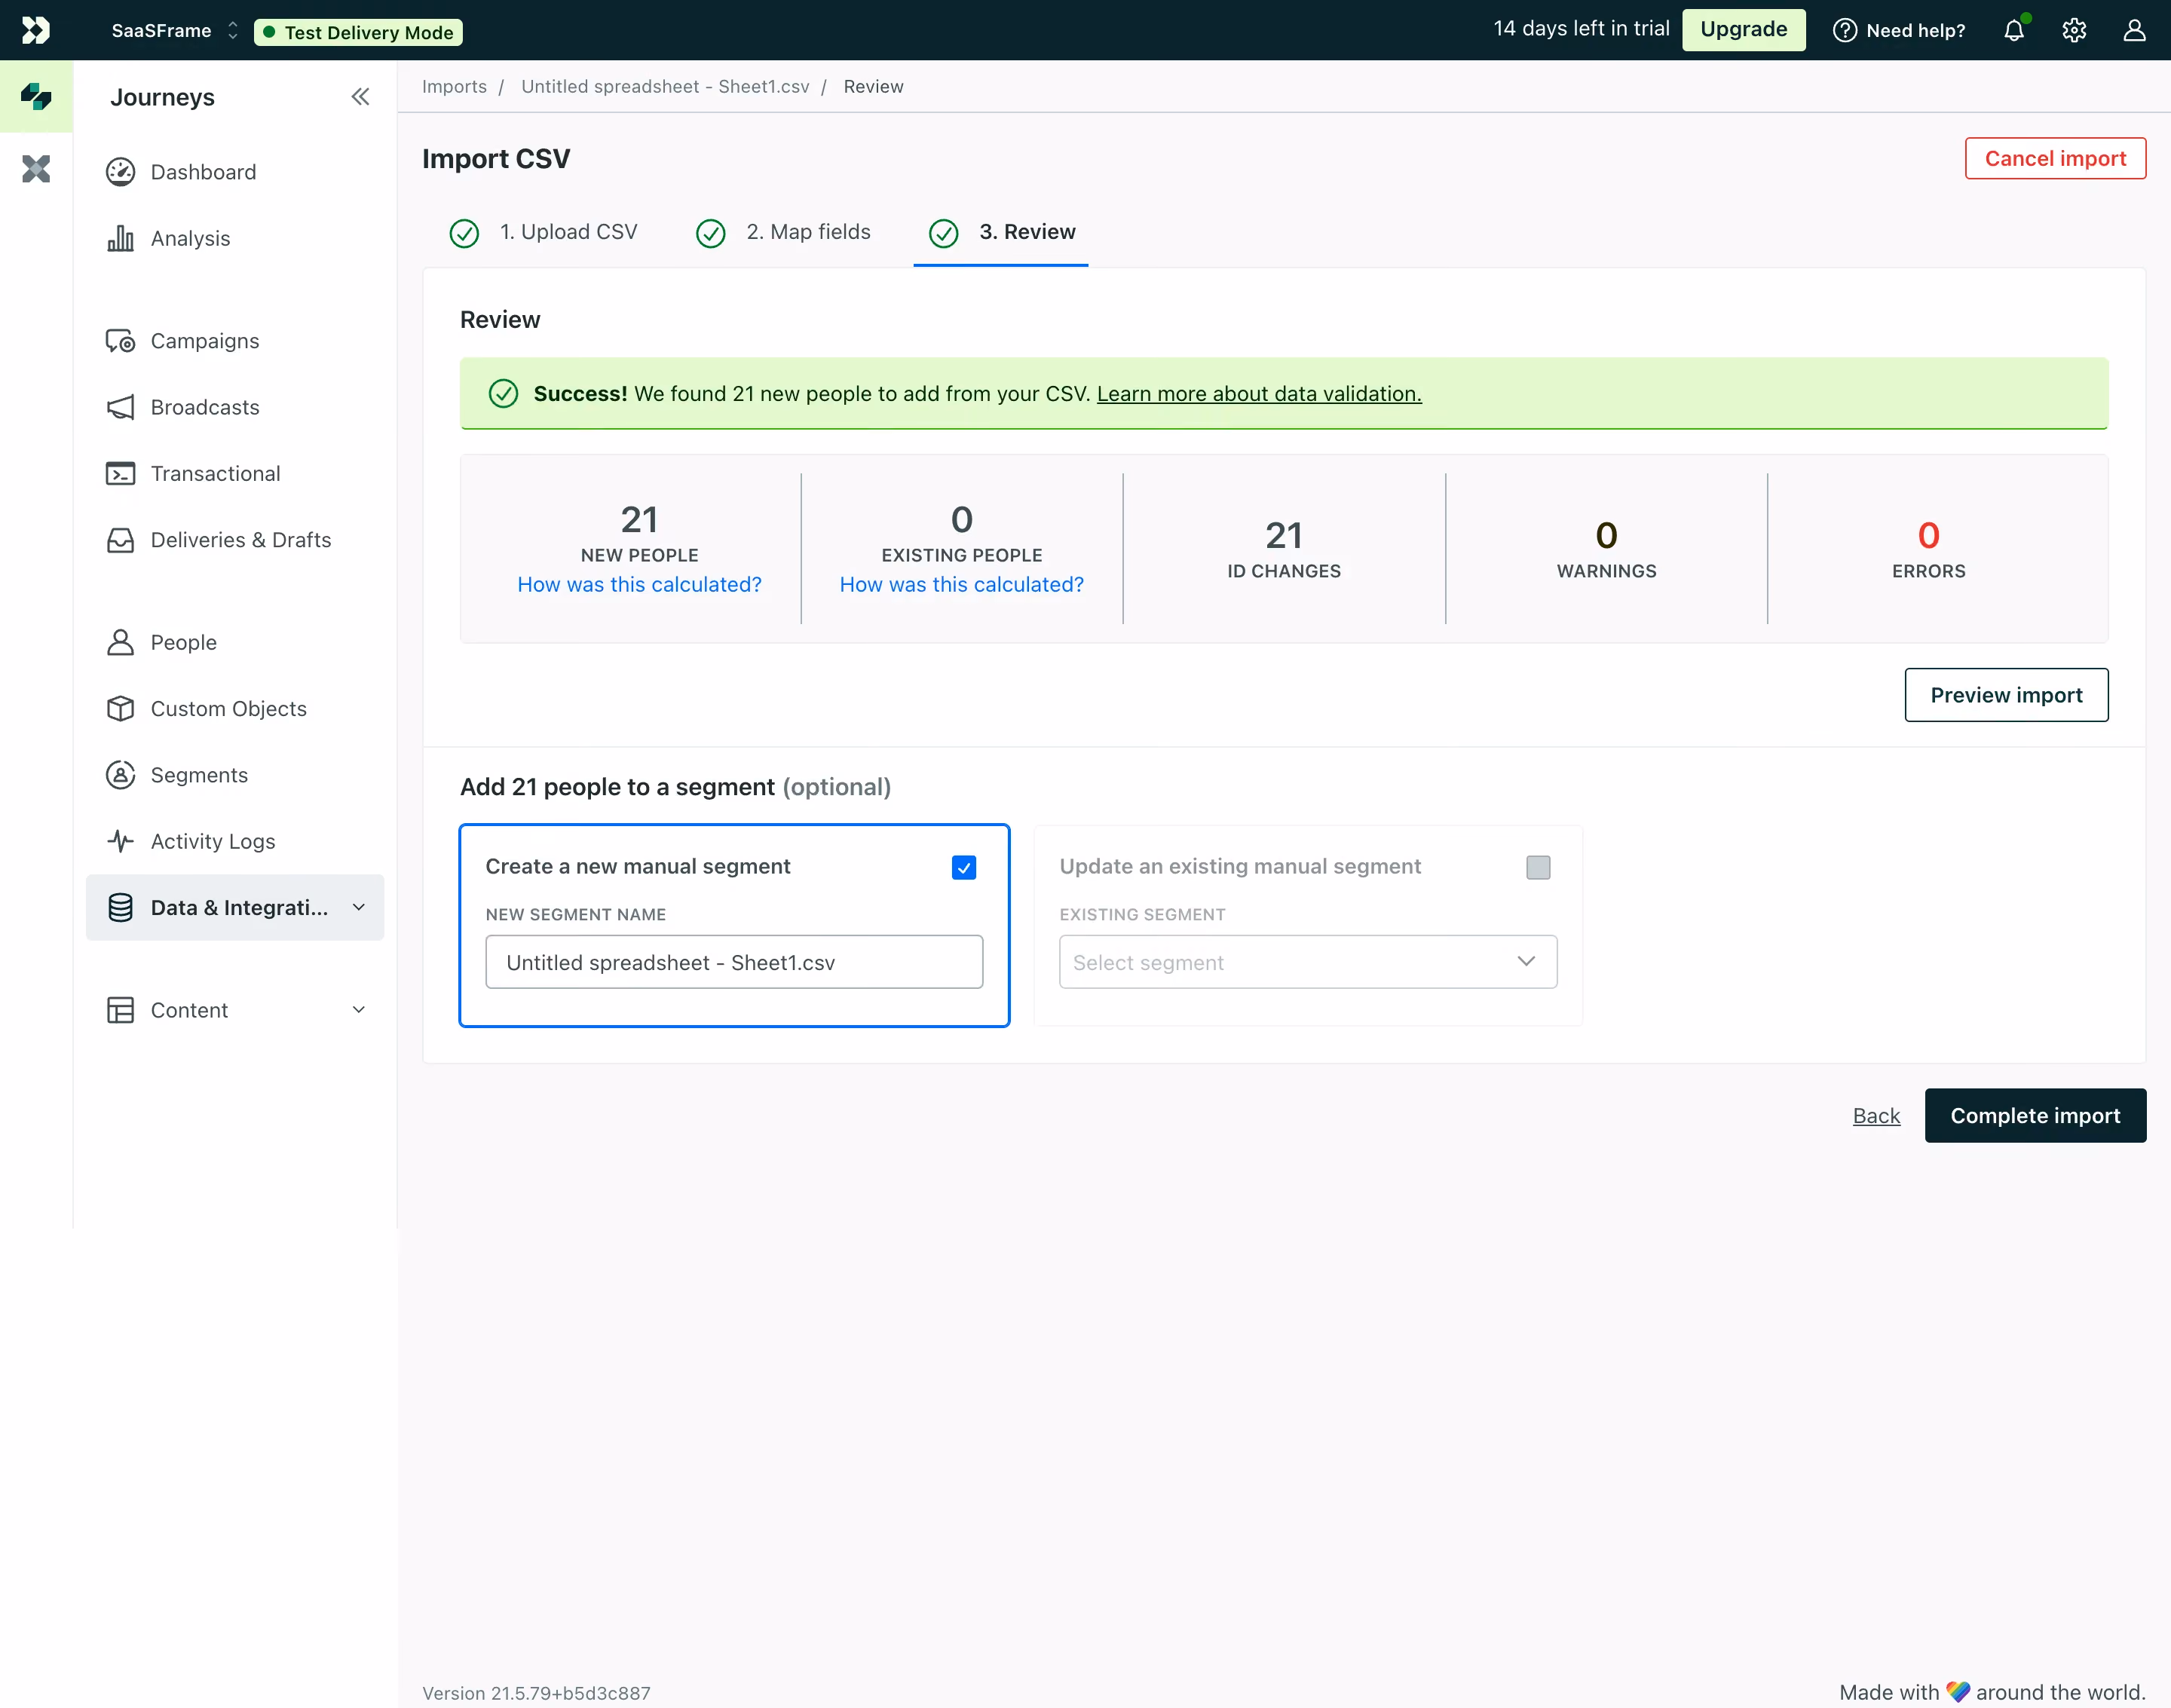Click the Upgrade button
This screenshot has width=2171, height=1708.
(1743, 29)
